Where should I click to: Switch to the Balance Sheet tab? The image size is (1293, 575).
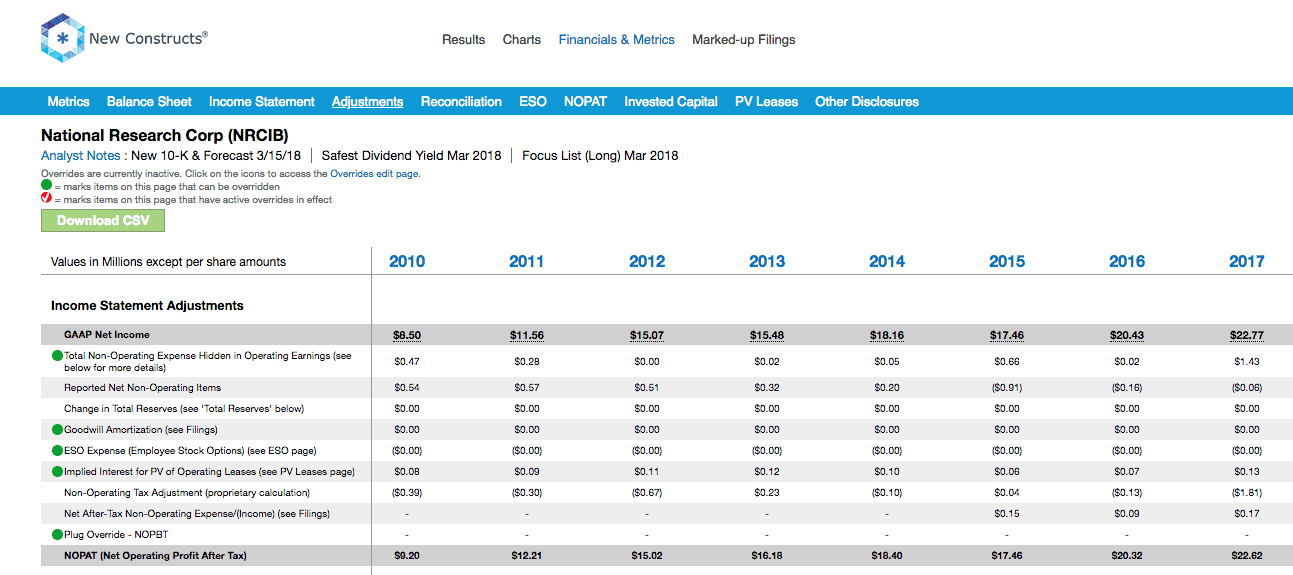click(149, 101)
